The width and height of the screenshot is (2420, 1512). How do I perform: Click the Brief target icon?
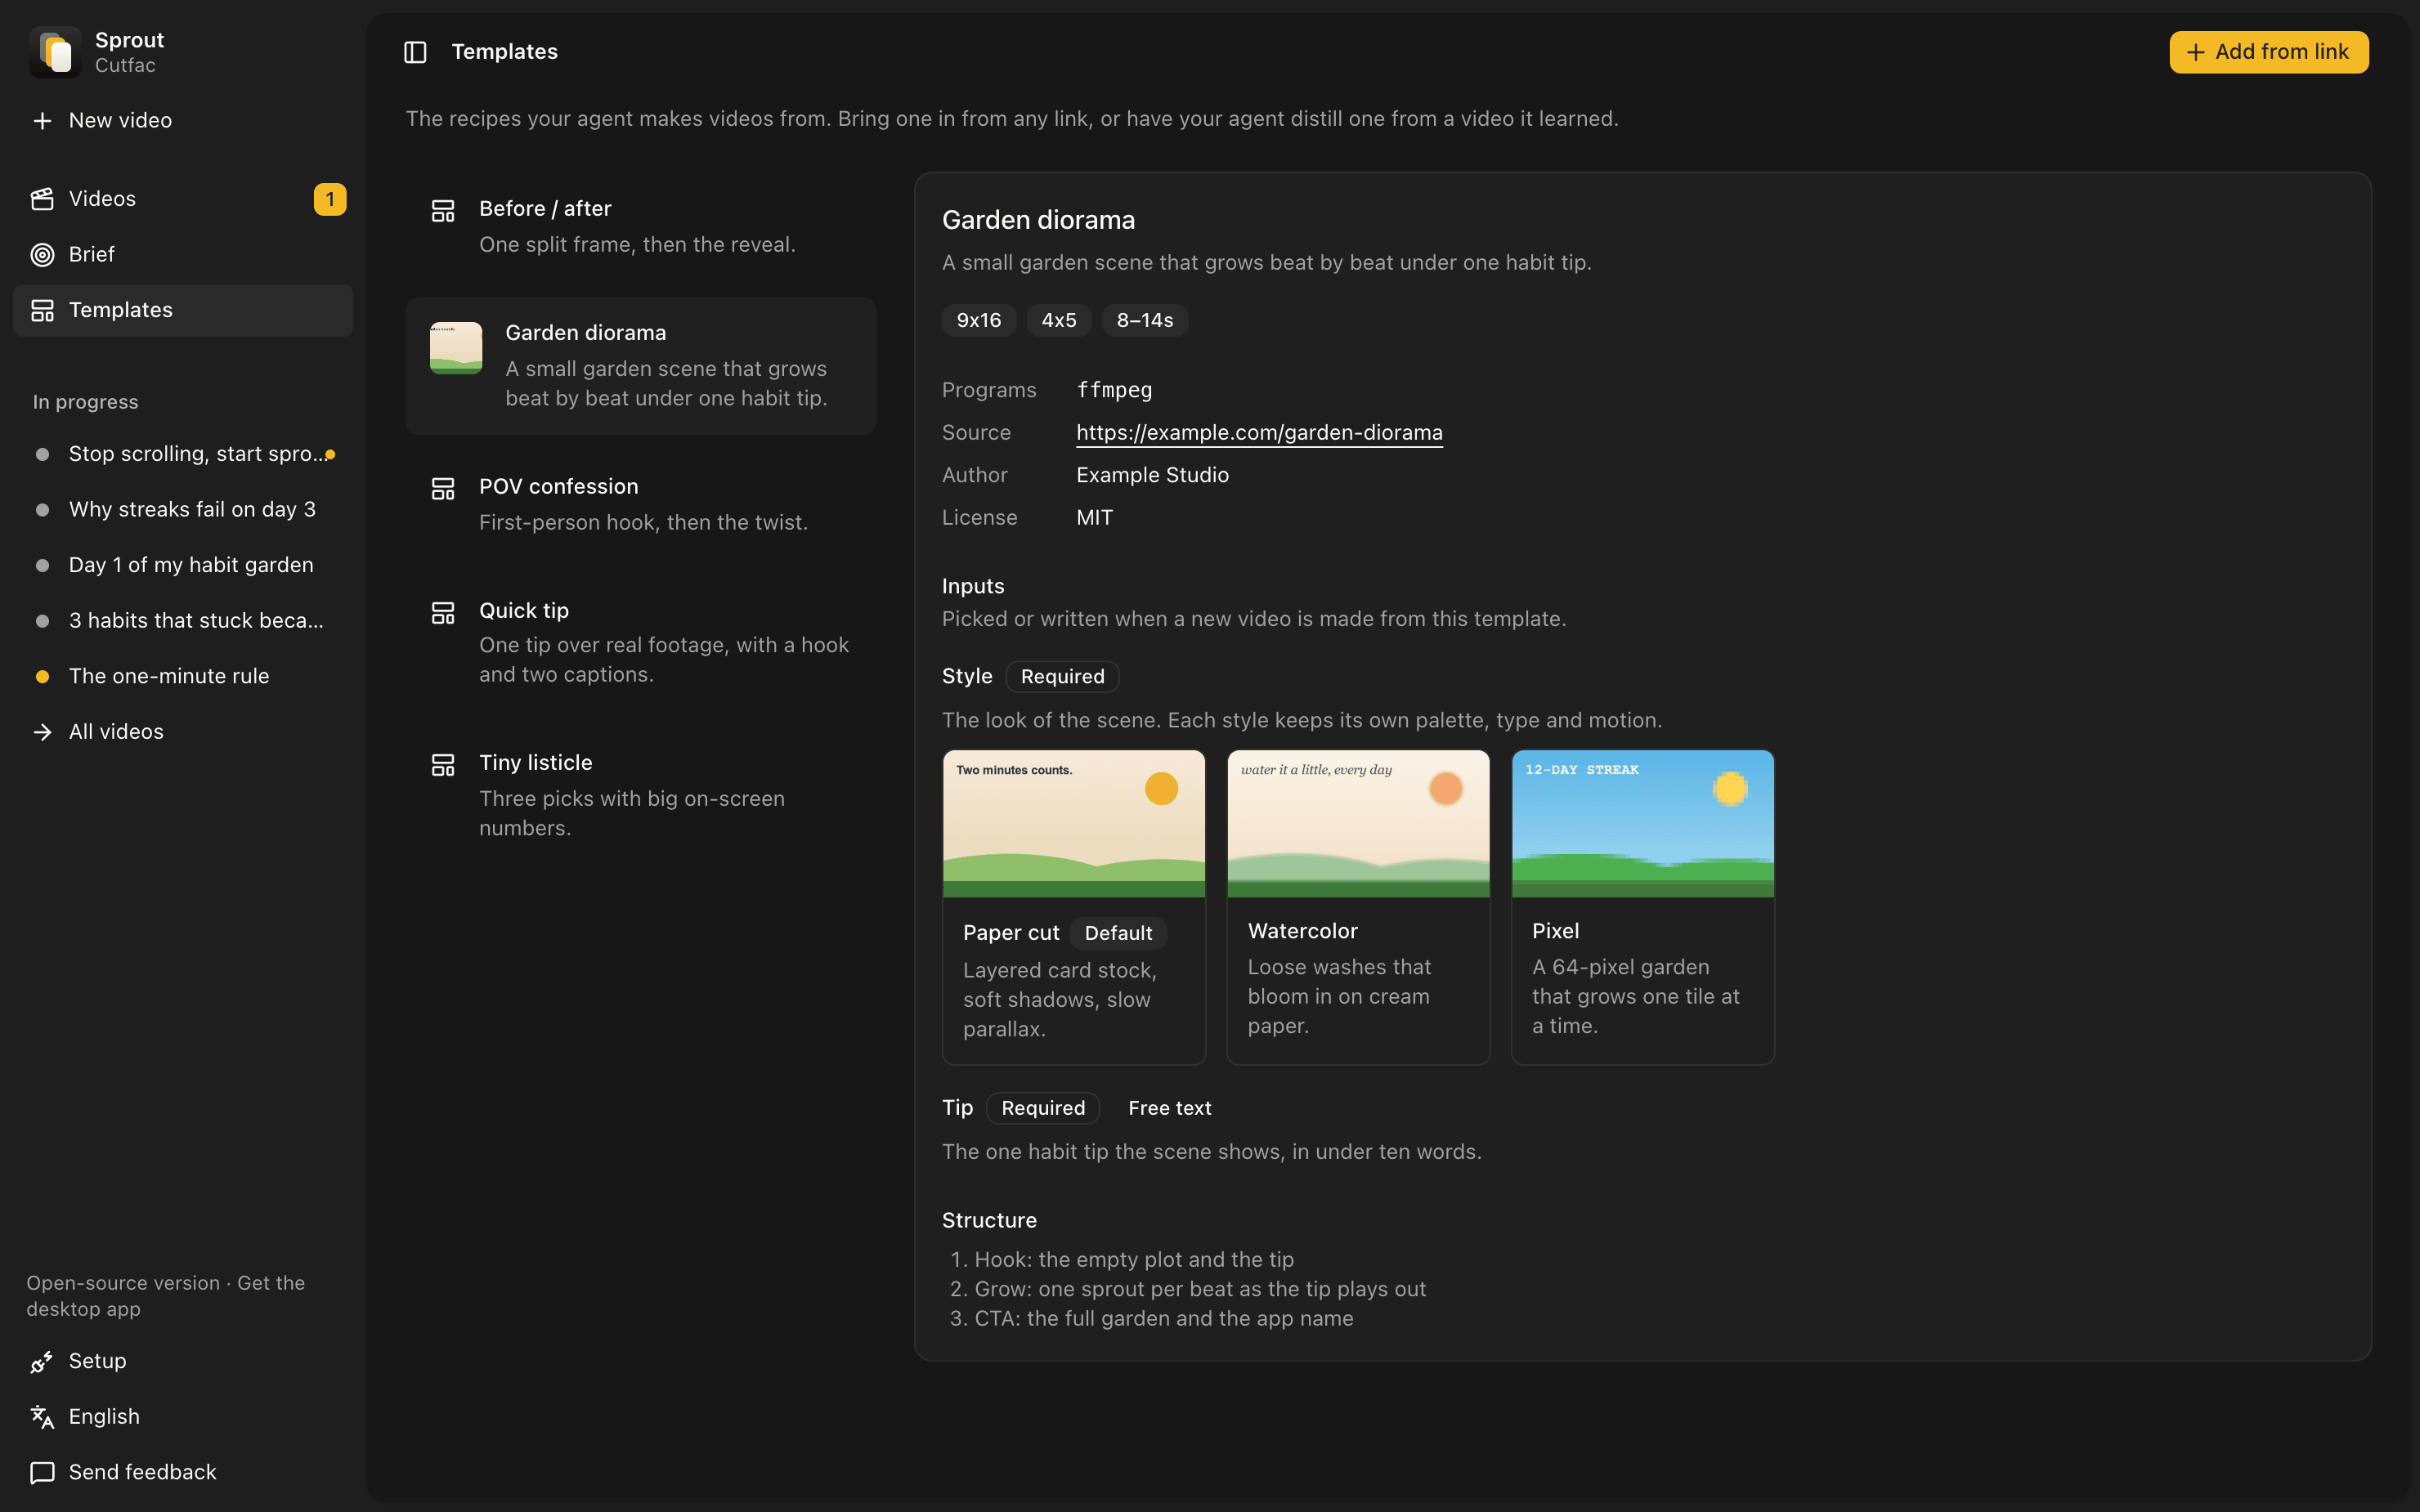tap(42, 255)
